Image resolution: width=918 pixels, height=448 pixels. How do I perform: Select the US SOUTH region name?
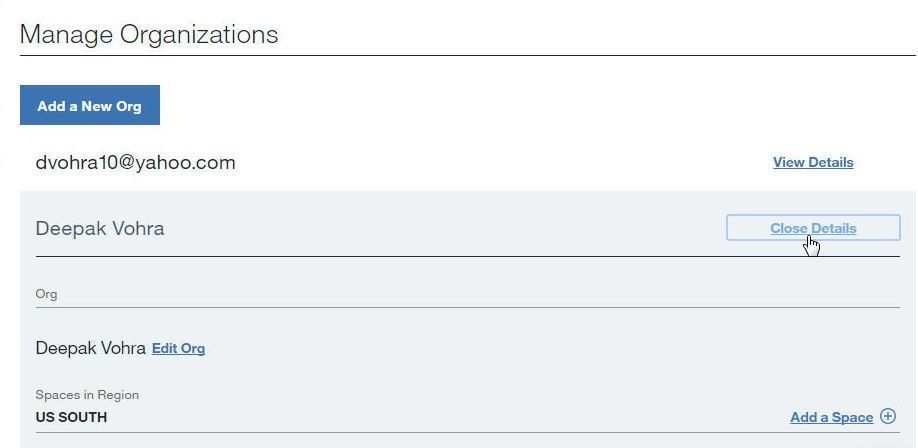(71, 418)
